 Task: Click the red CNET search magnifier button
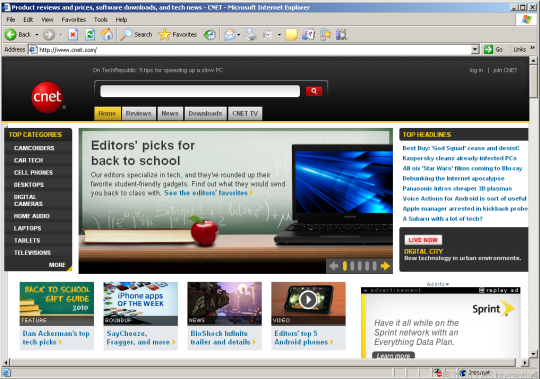pos(314,91)
